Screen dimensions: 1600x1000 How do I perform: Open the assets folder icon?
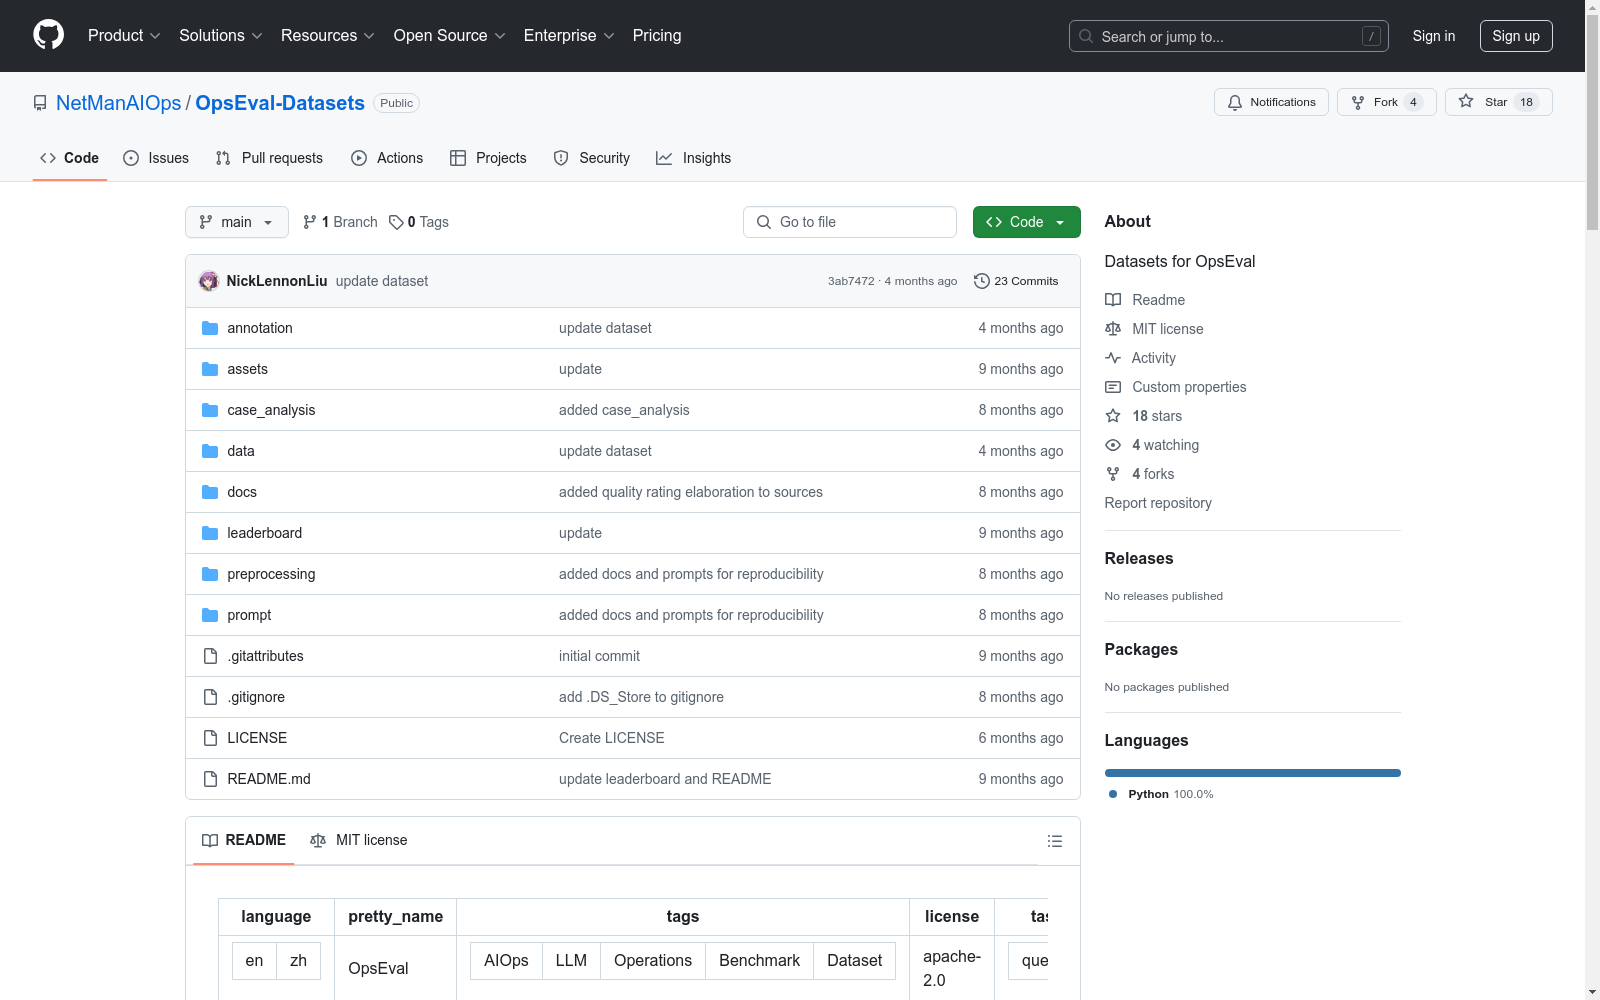point(210,369)
